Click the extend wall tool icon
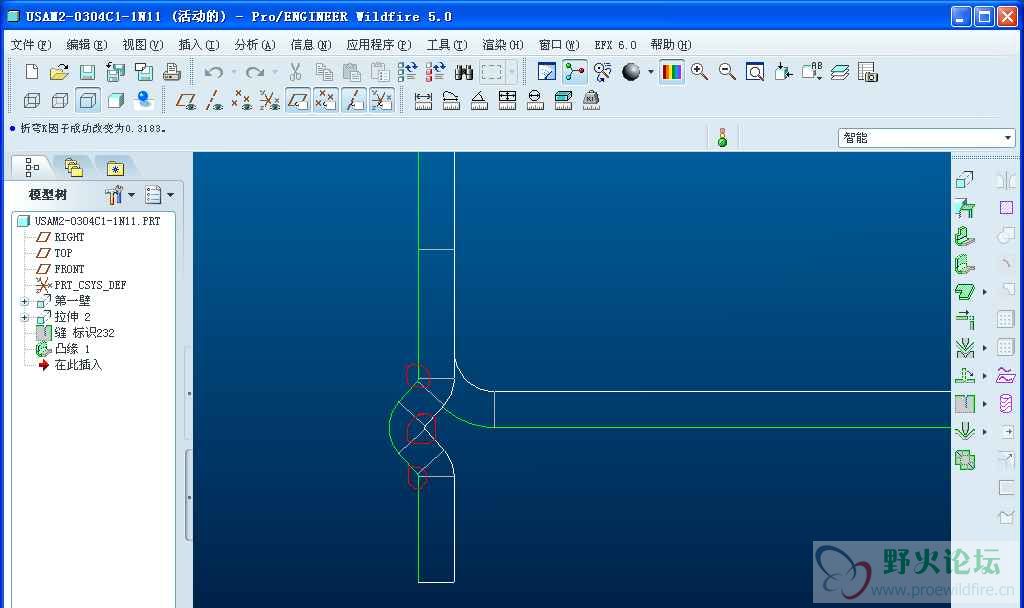This screenshot has height=608, width=1024. tap(965, 320)
